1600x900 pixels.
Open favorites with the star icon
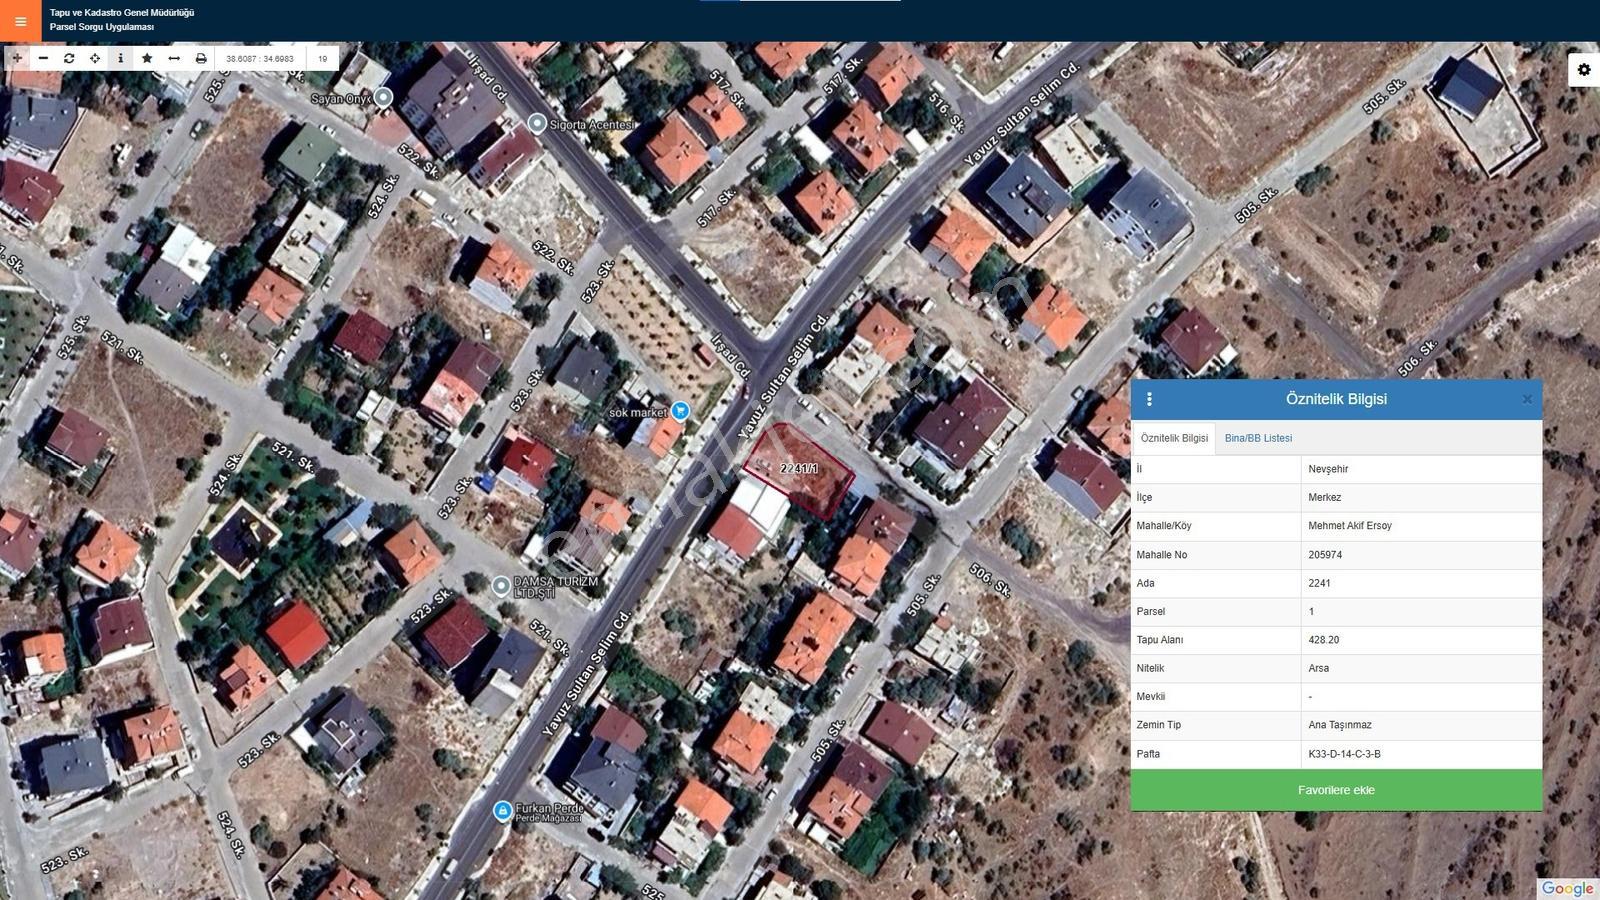coord(147,58)
